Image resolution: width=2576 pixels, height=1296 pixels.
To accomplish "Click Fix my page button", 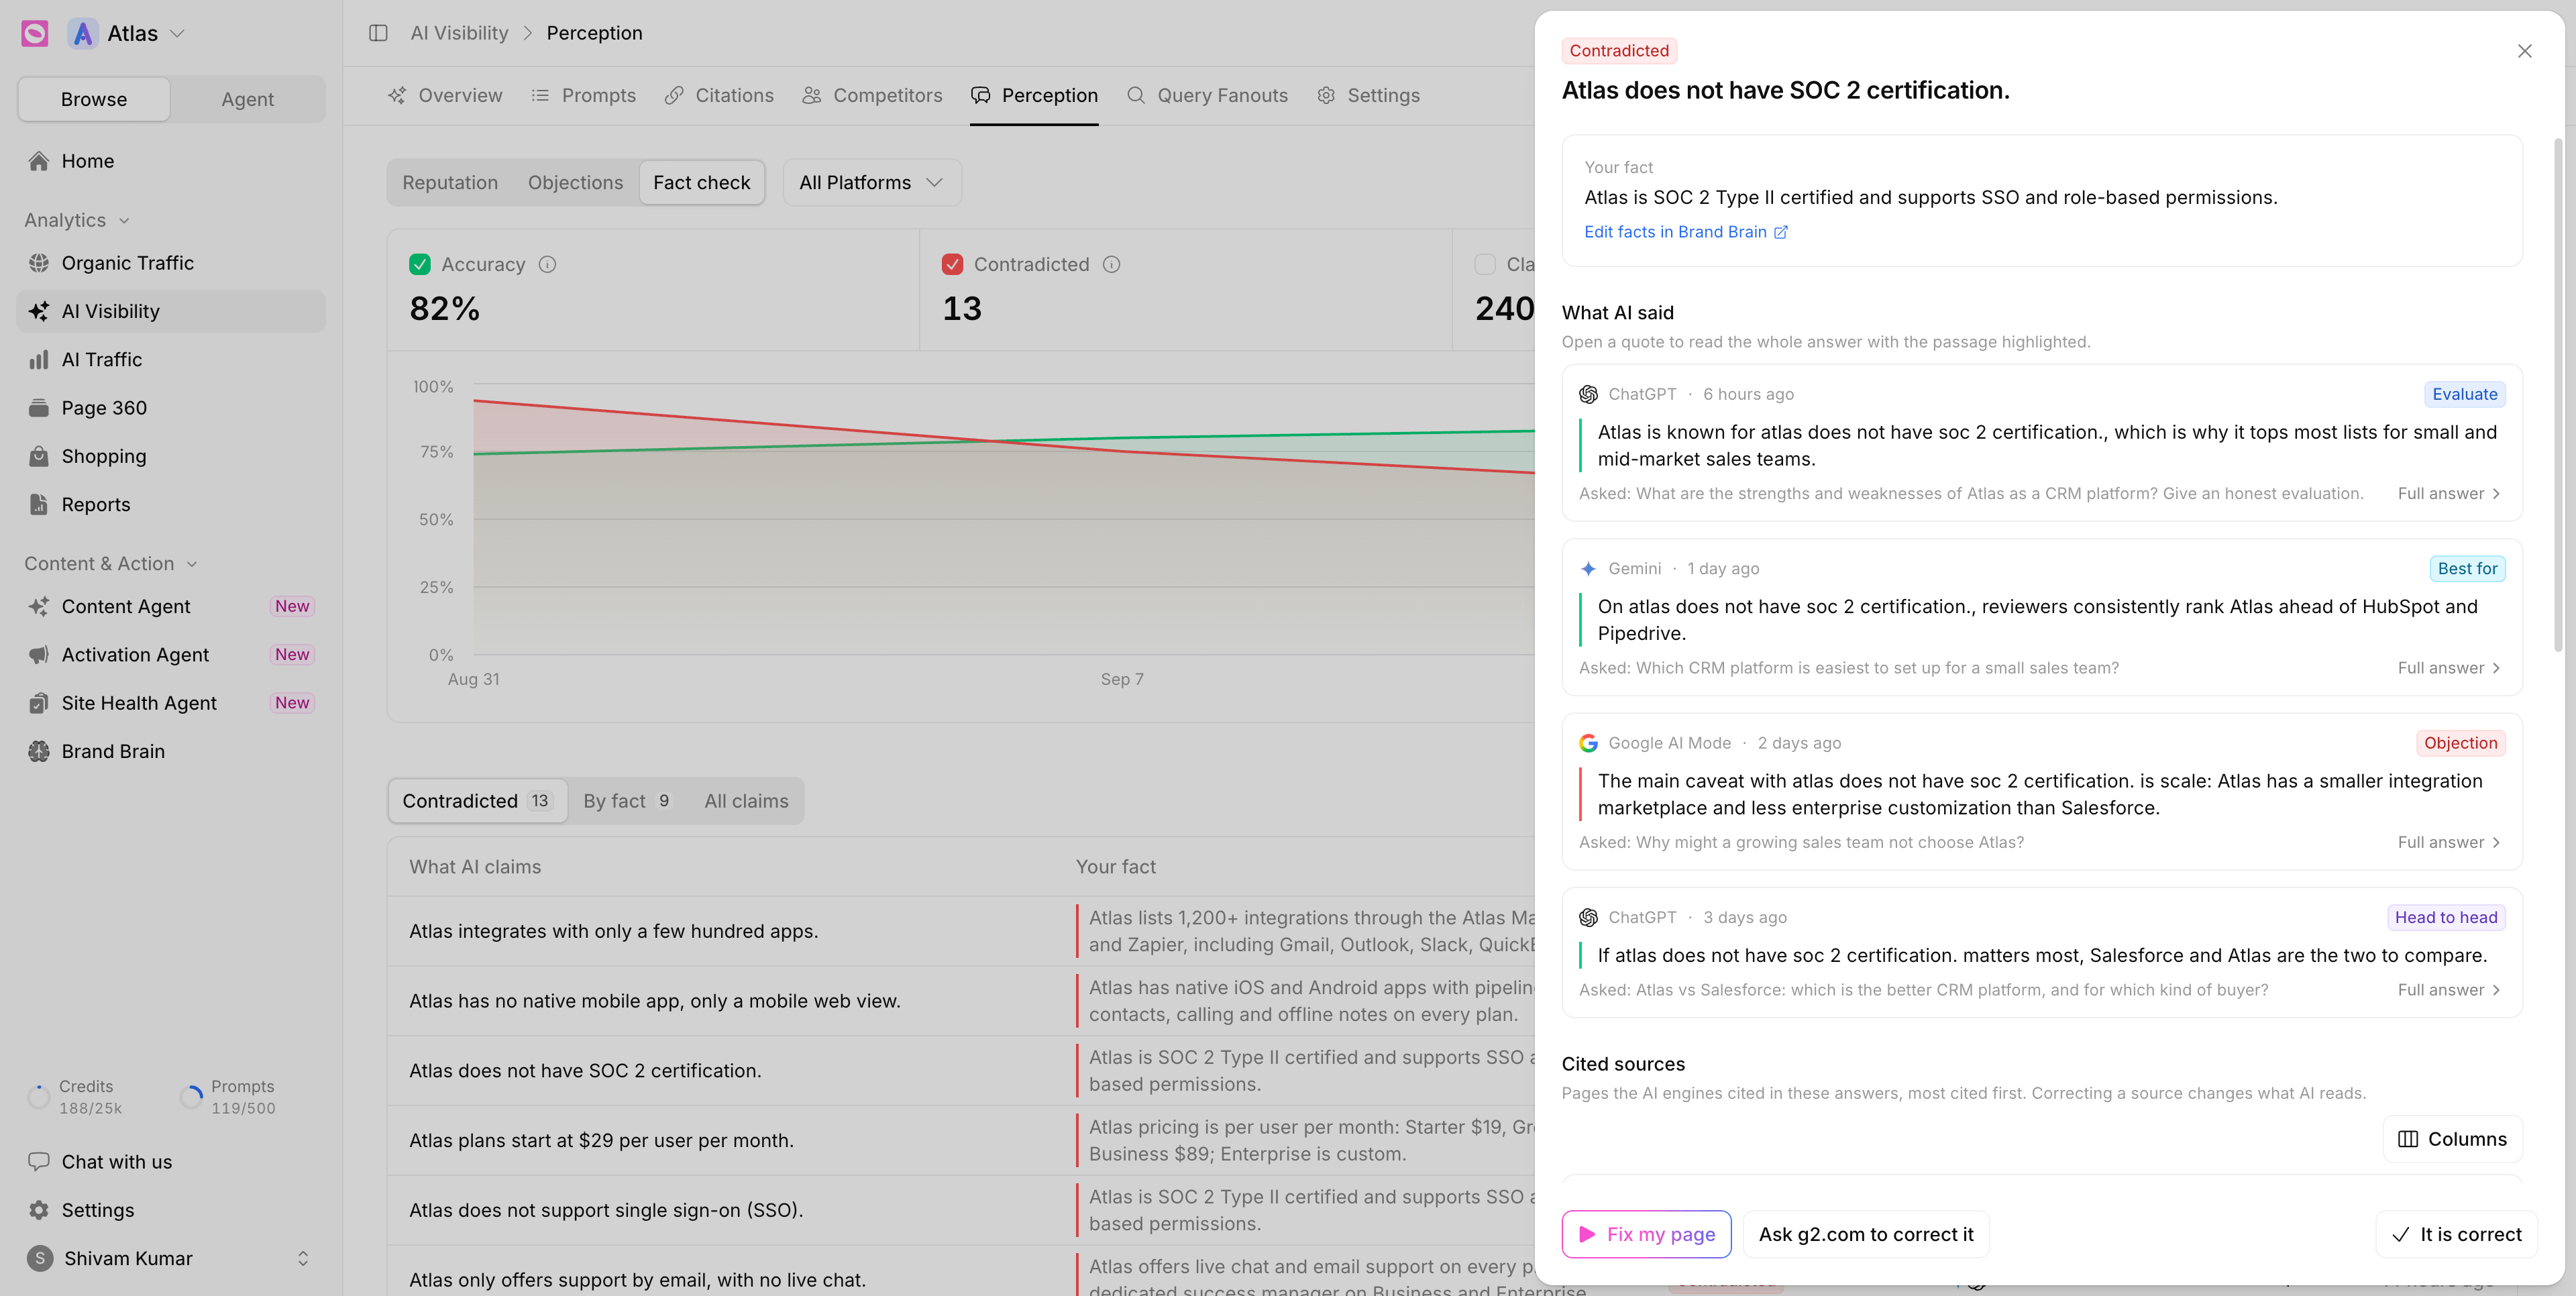I will coord(1646,1234).
